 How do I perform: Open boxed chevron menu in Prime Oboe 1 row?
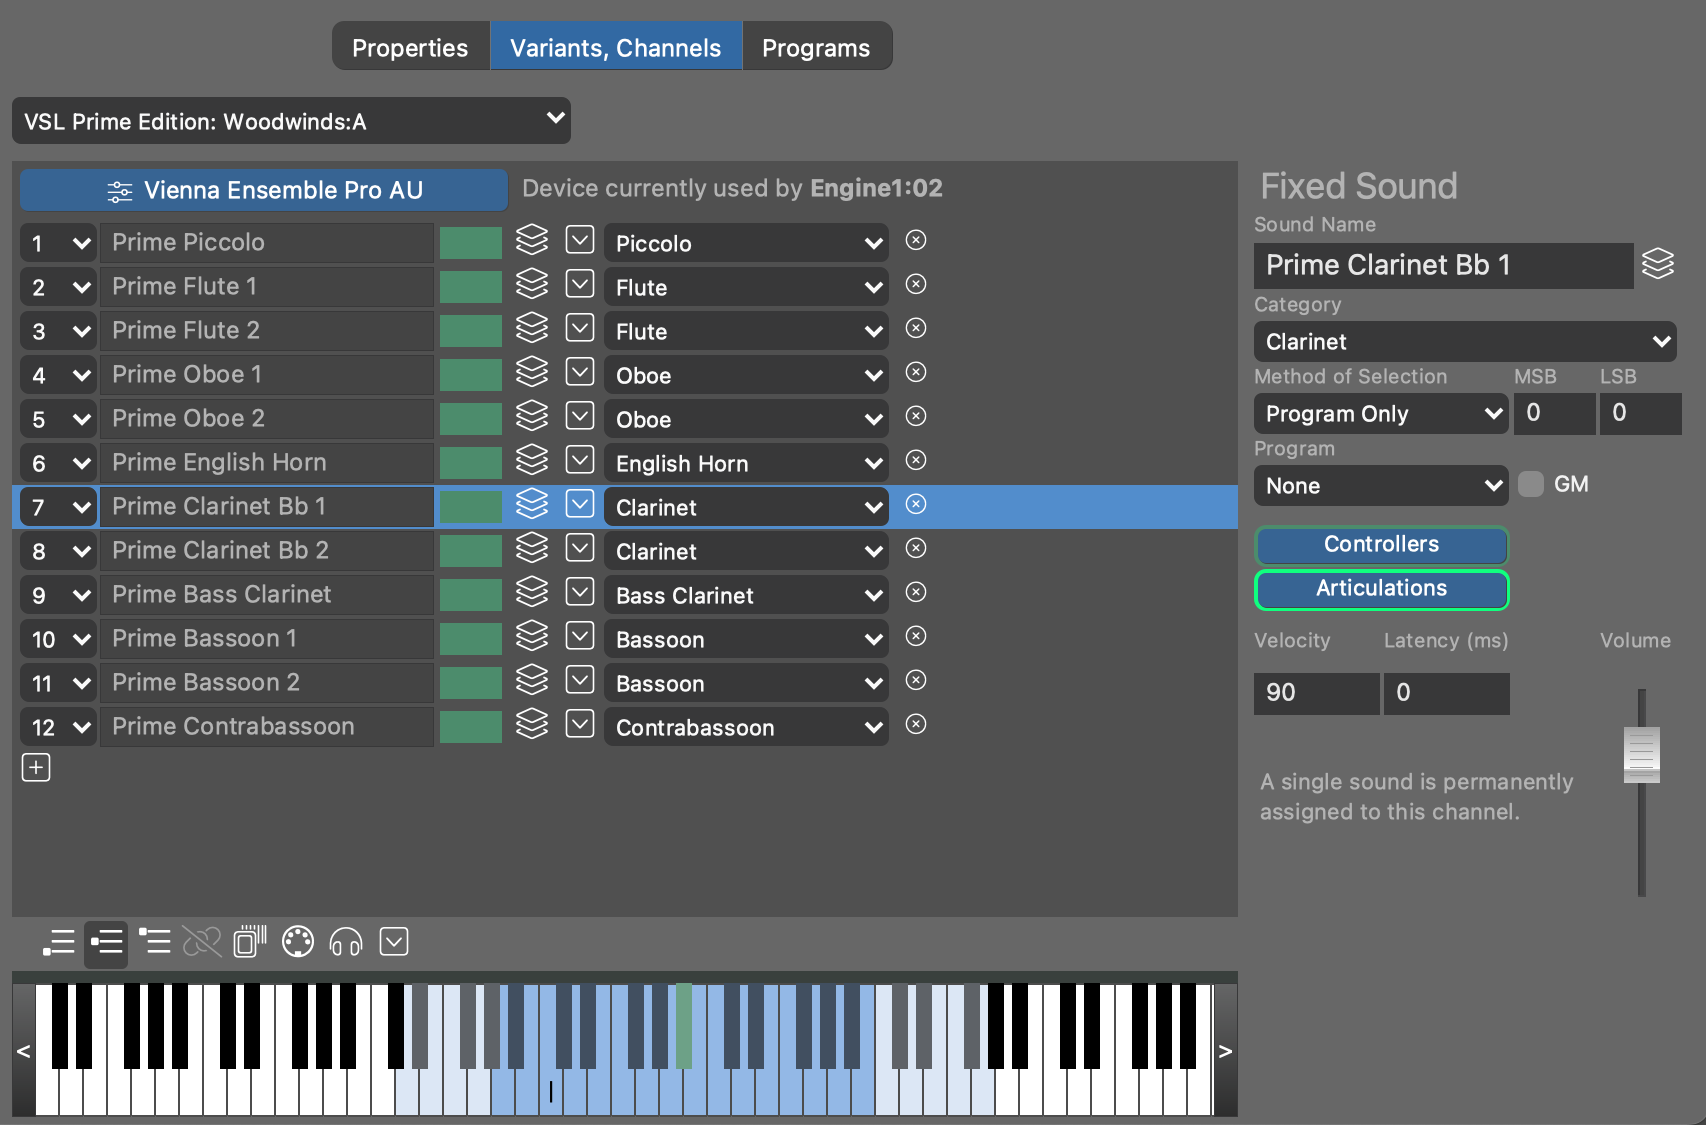[580, 372]
